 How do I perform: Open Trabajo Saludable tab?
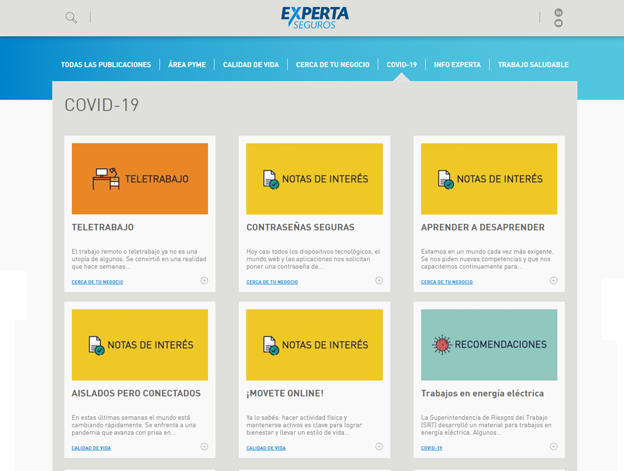click(533, 64)
